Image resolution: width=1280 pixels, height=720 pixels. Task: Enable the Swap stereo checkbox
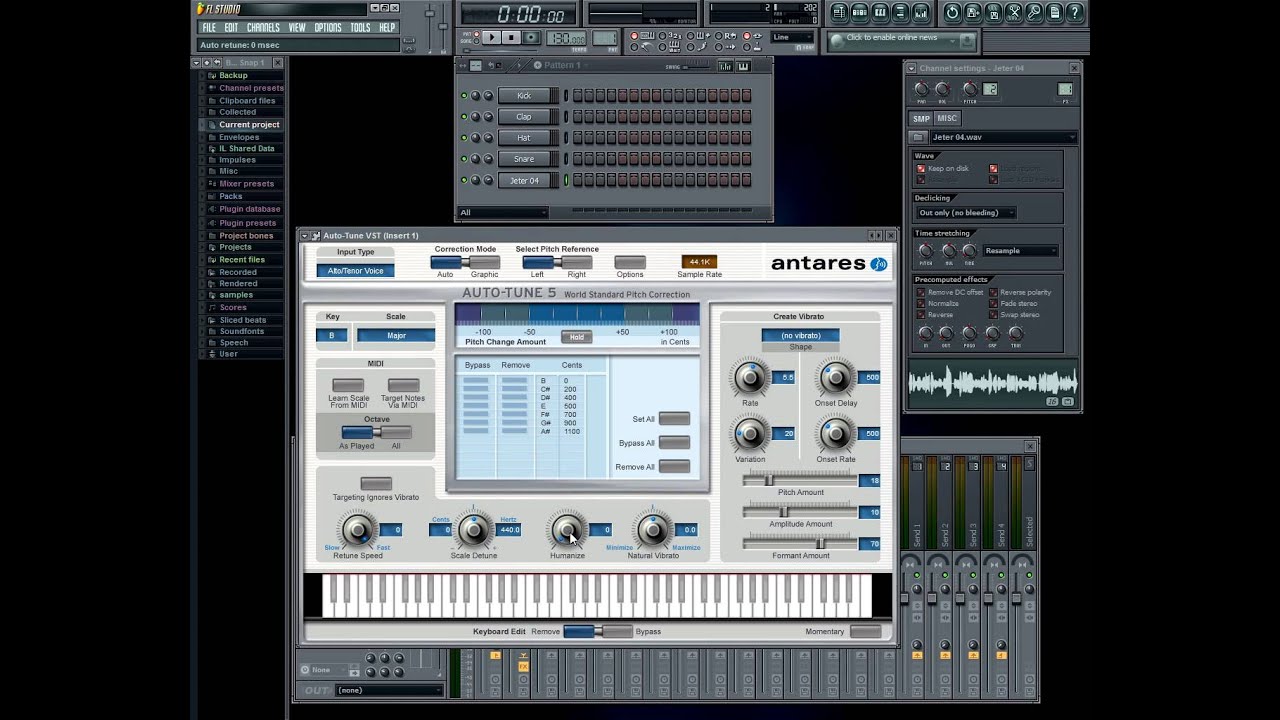993,315
